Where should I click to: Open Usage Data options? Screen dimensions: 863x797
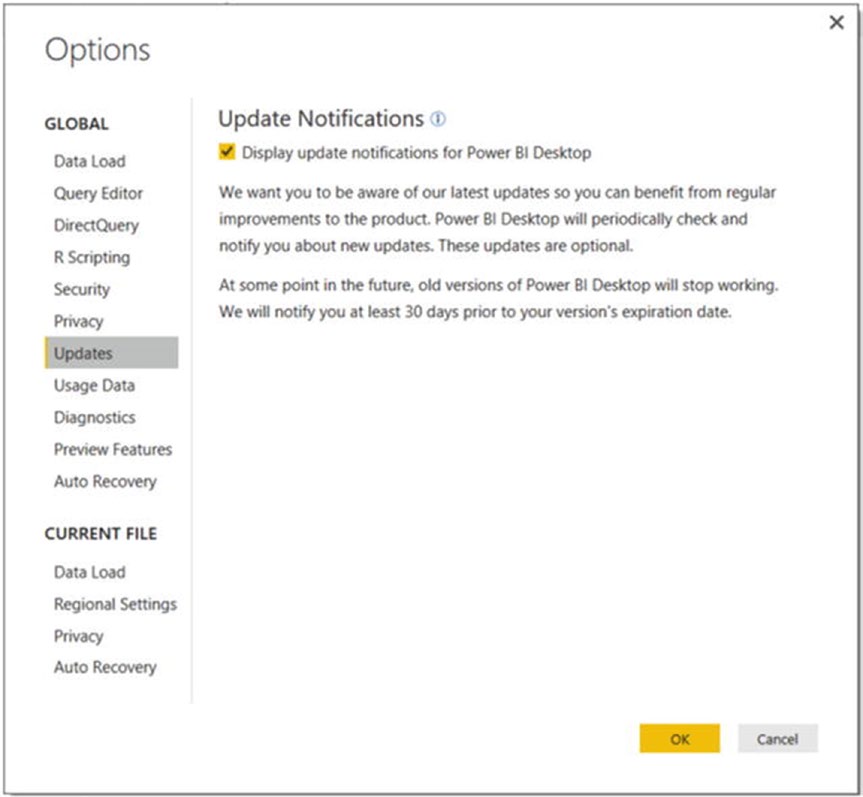[95, 386]
